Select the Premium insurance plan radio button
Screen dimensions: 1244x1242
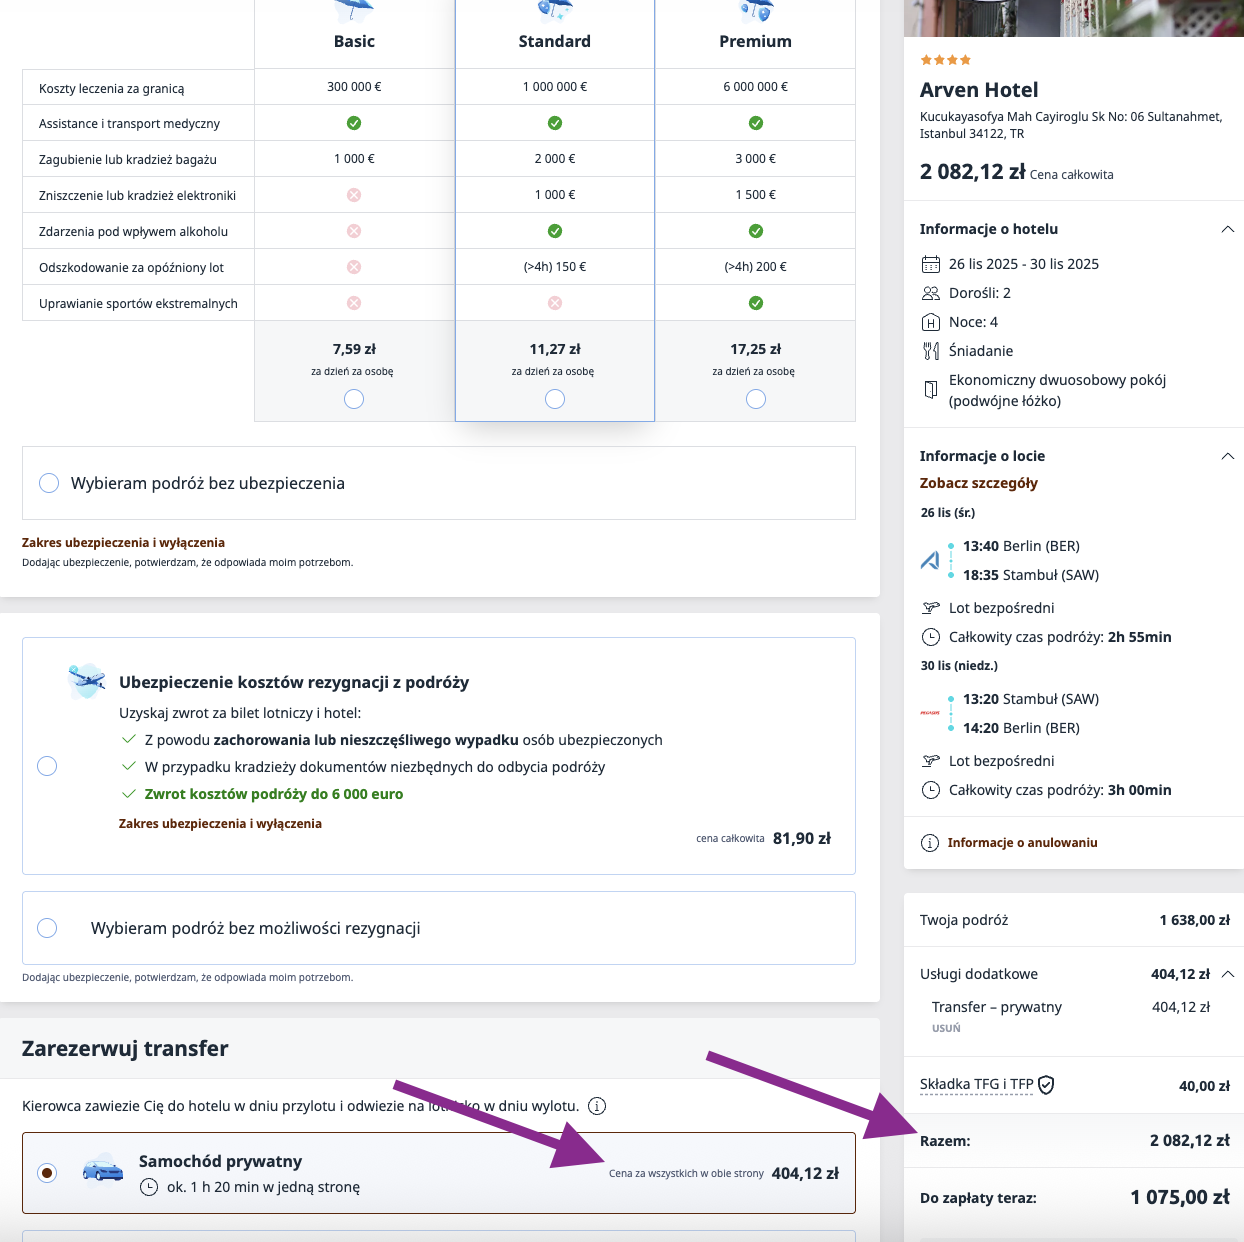756,399
